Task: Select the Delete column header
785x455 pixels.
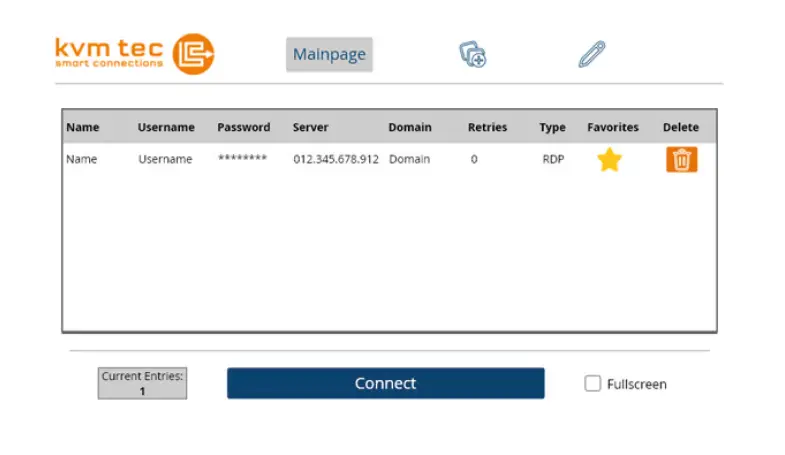Action: (681, 127)
